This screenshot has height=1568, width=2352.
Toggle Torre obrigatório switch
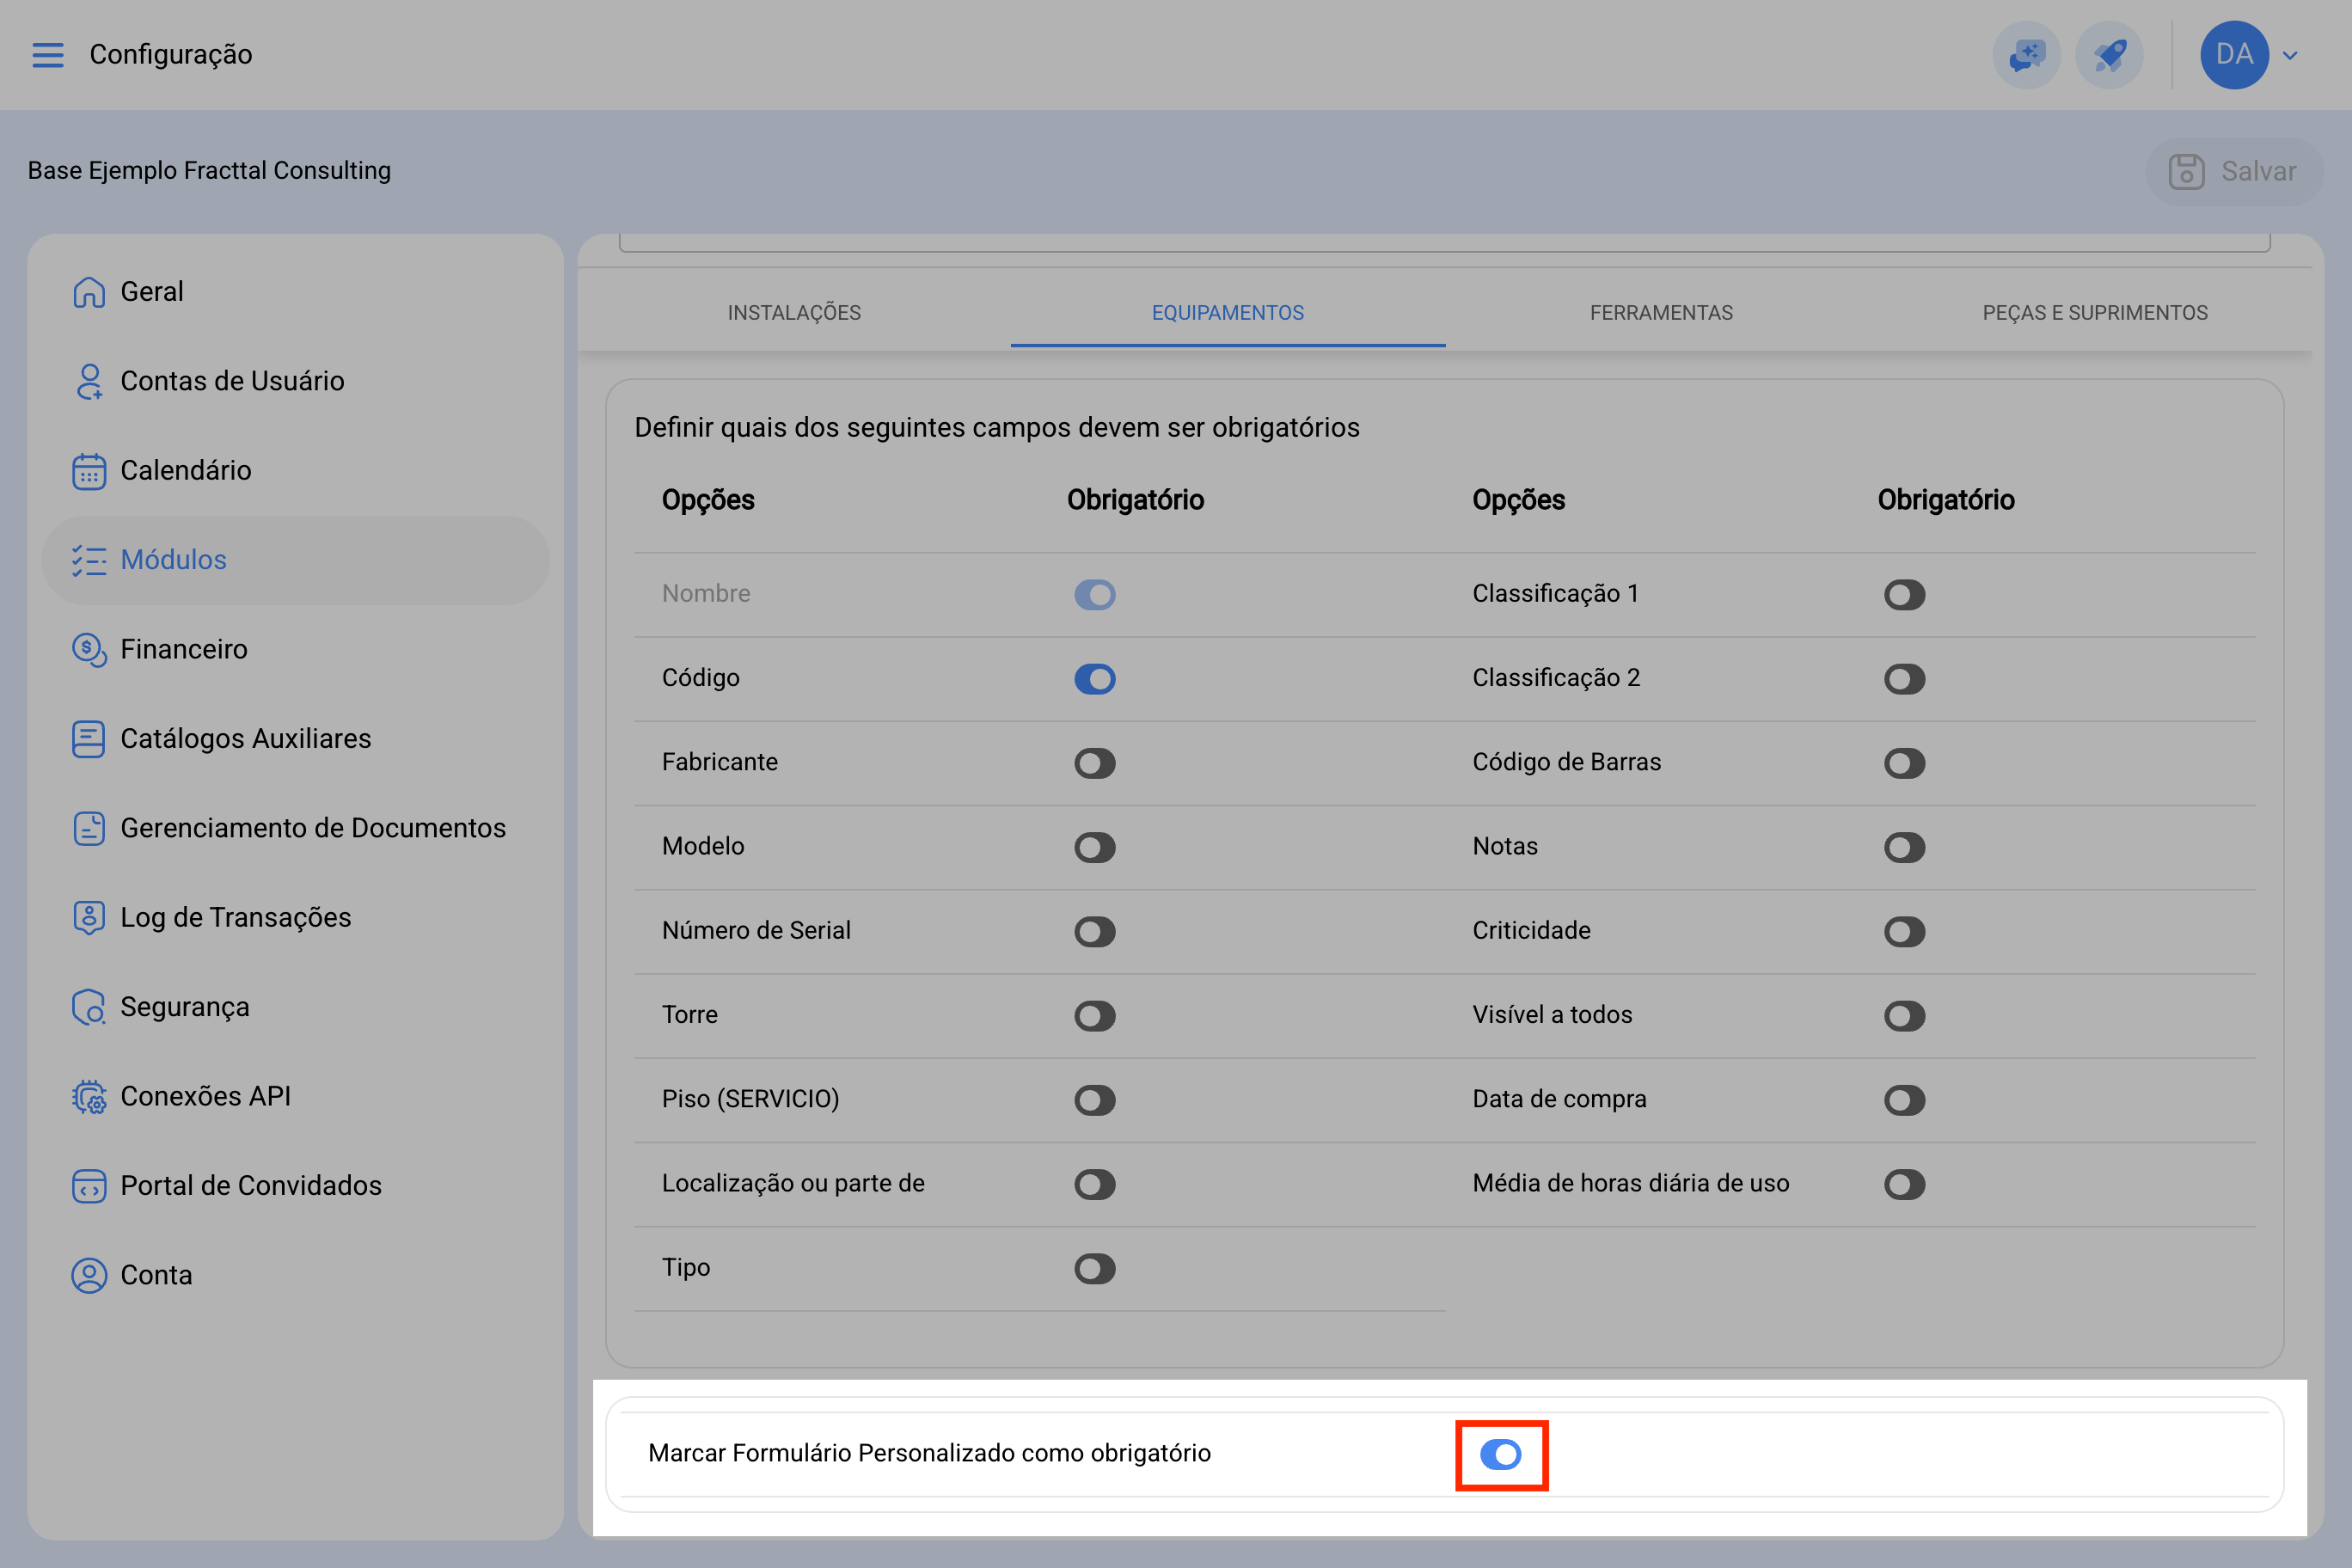[x=1095, y=1016]
